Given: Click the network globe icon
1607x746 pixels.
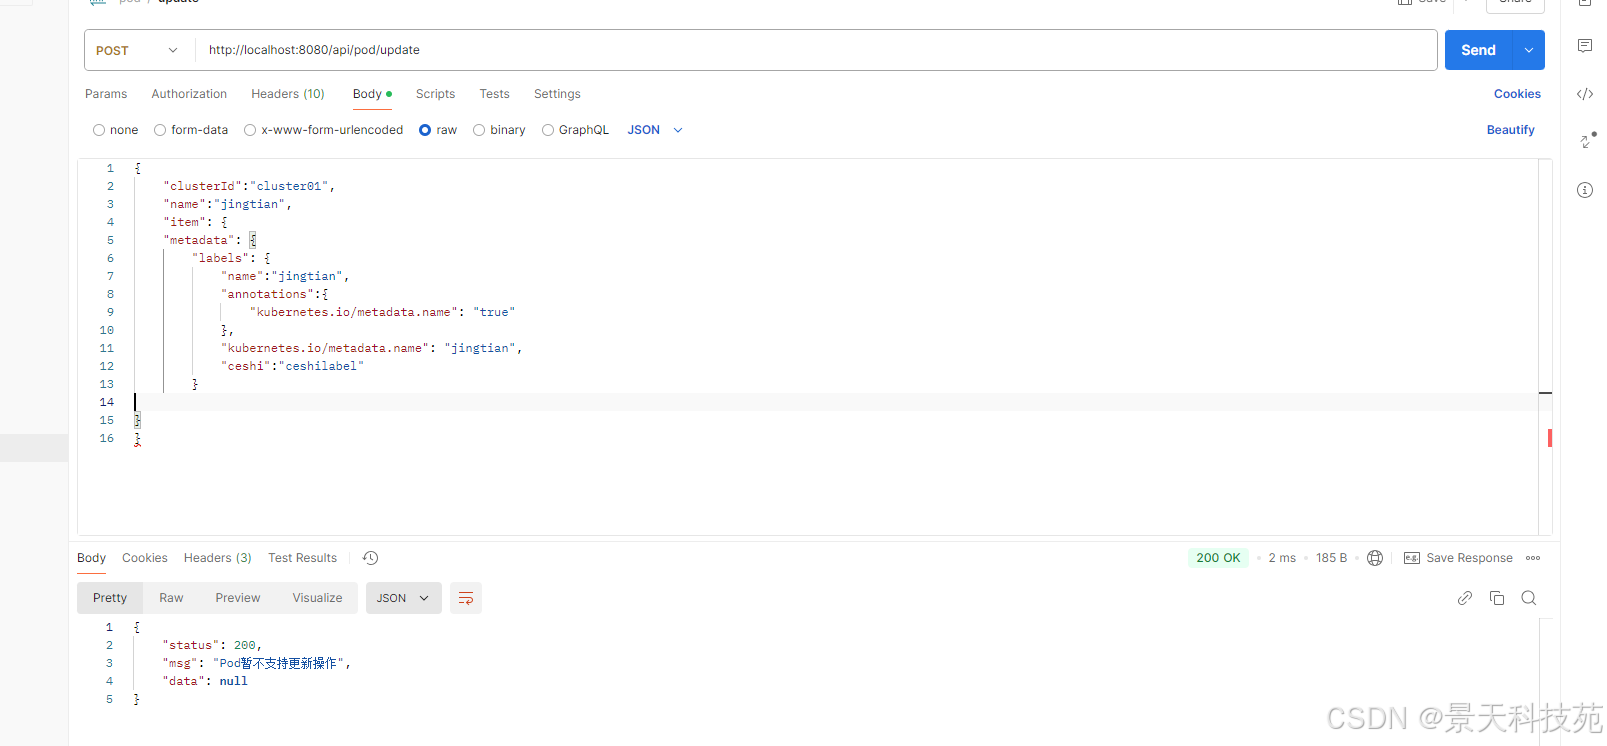Looking at the screenshot, I should [x=1375, y=558].
